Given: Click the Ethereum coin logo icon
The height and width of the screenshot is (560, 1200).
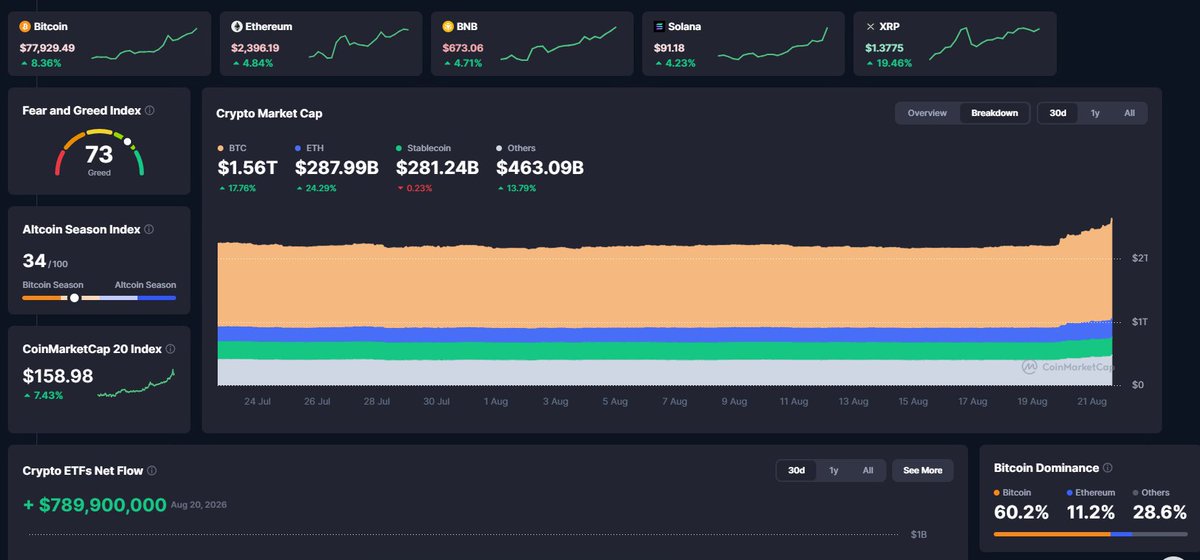Looking at the screenshot, I should click(237, 27).
